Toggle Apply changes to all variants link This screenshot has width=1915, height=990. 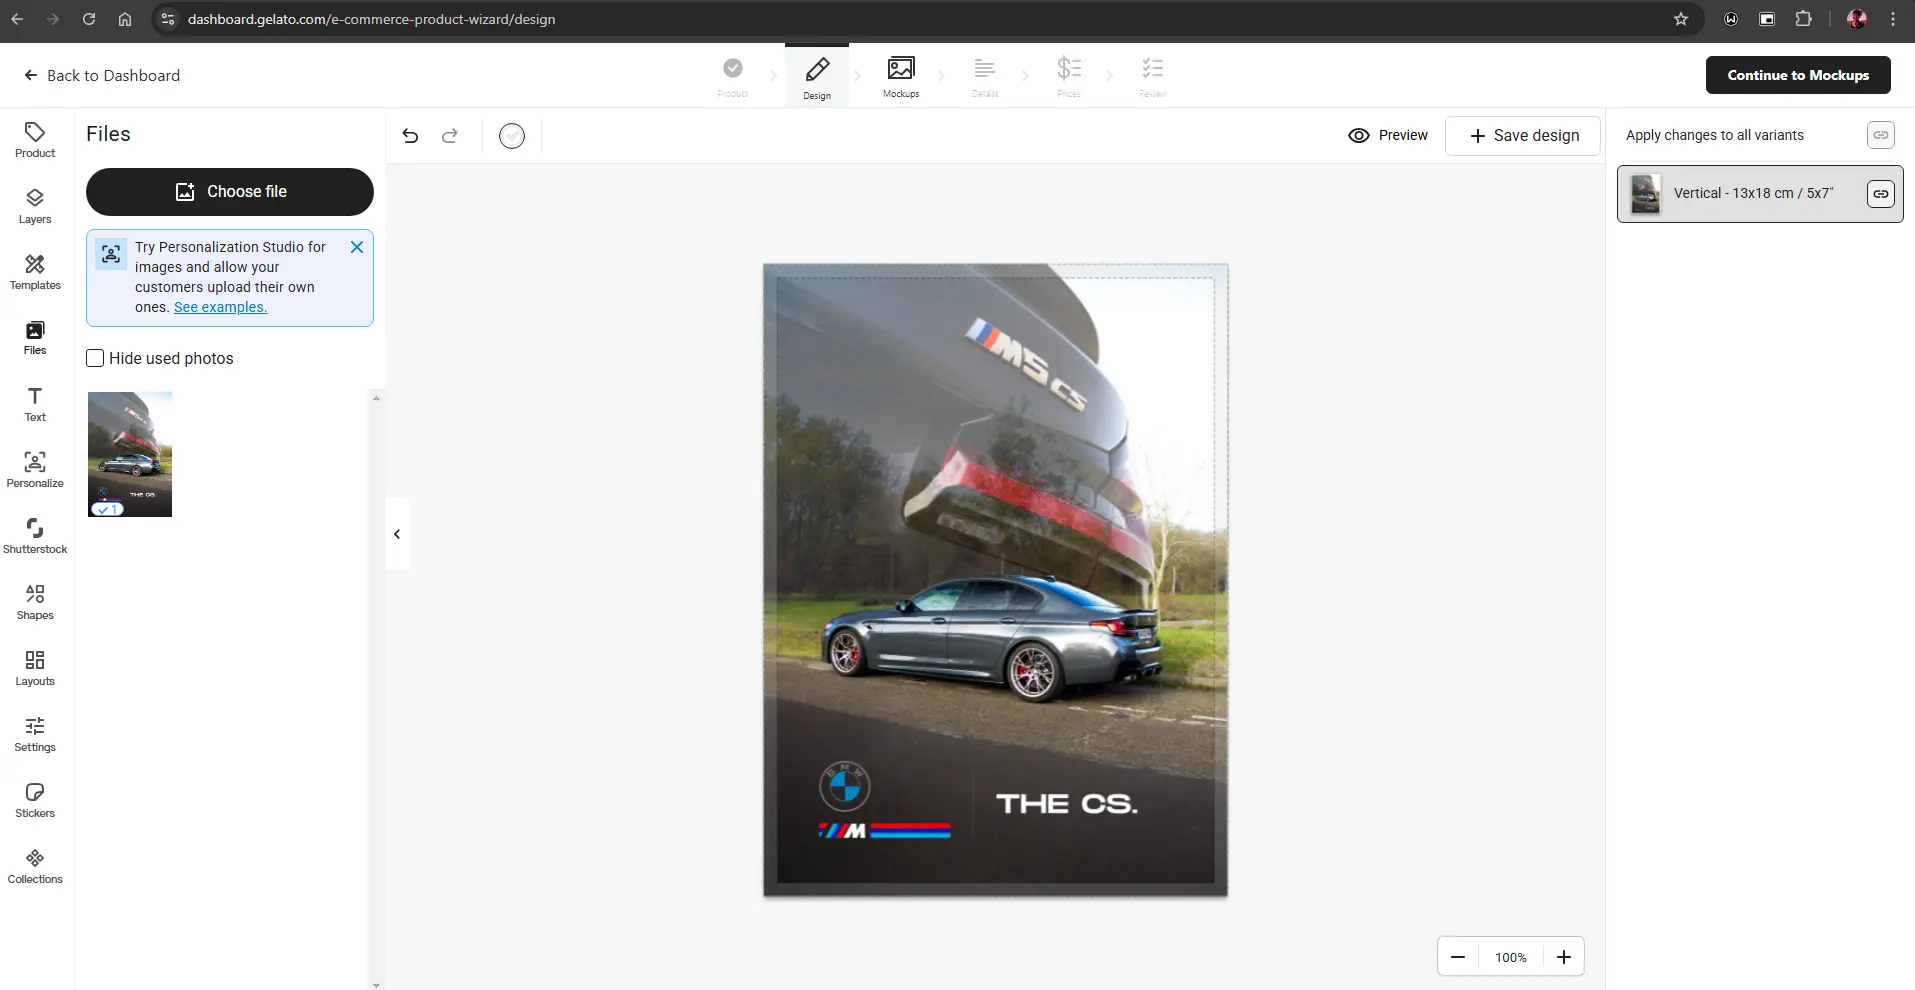[x=1880, y=135]
